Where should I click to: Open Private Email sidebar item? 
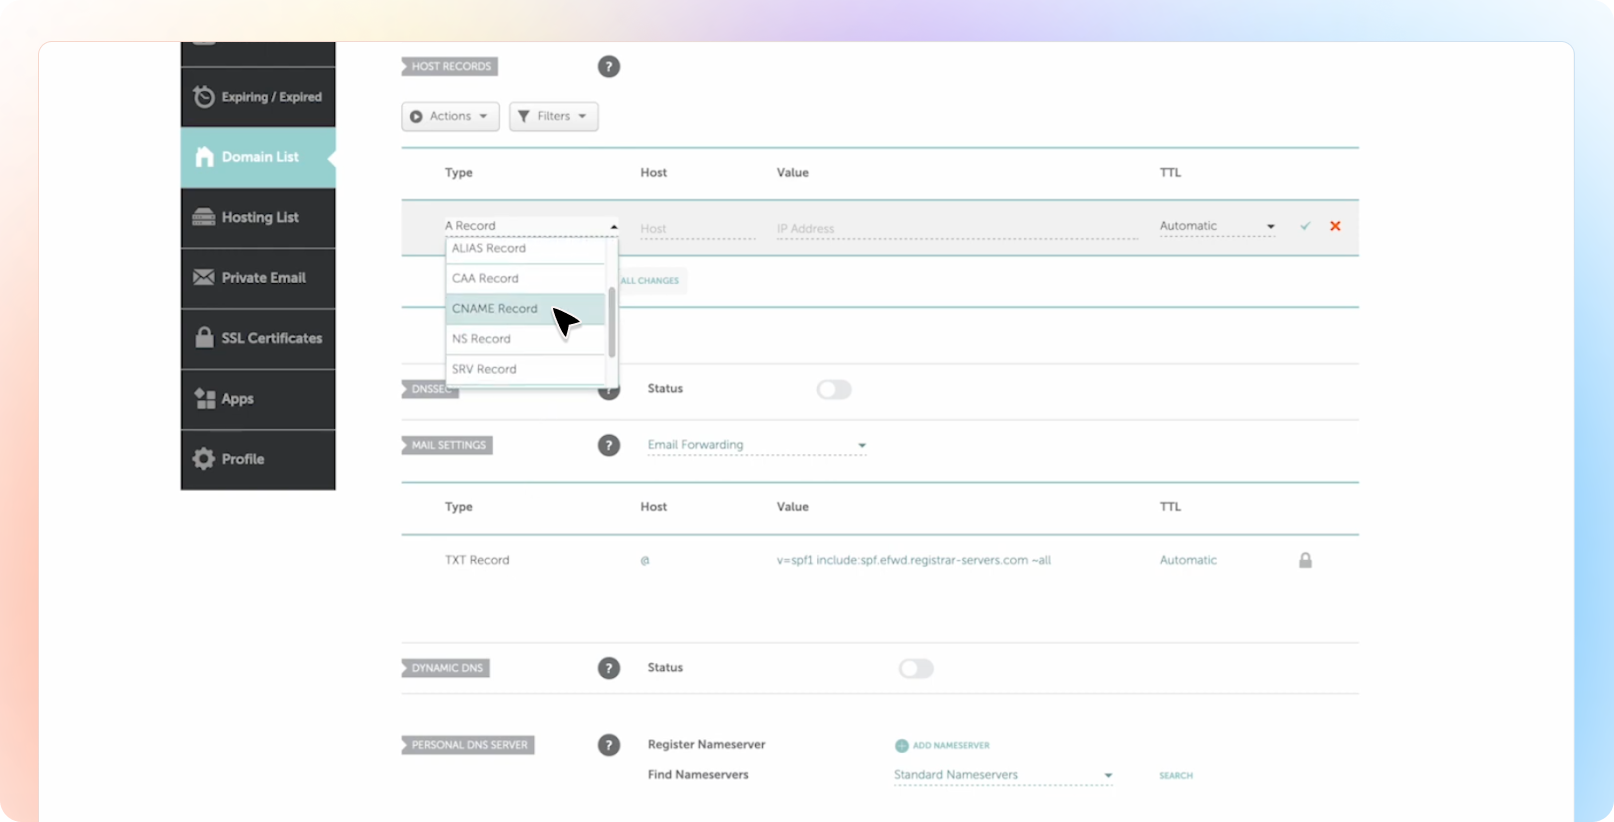tap(258, 278)
